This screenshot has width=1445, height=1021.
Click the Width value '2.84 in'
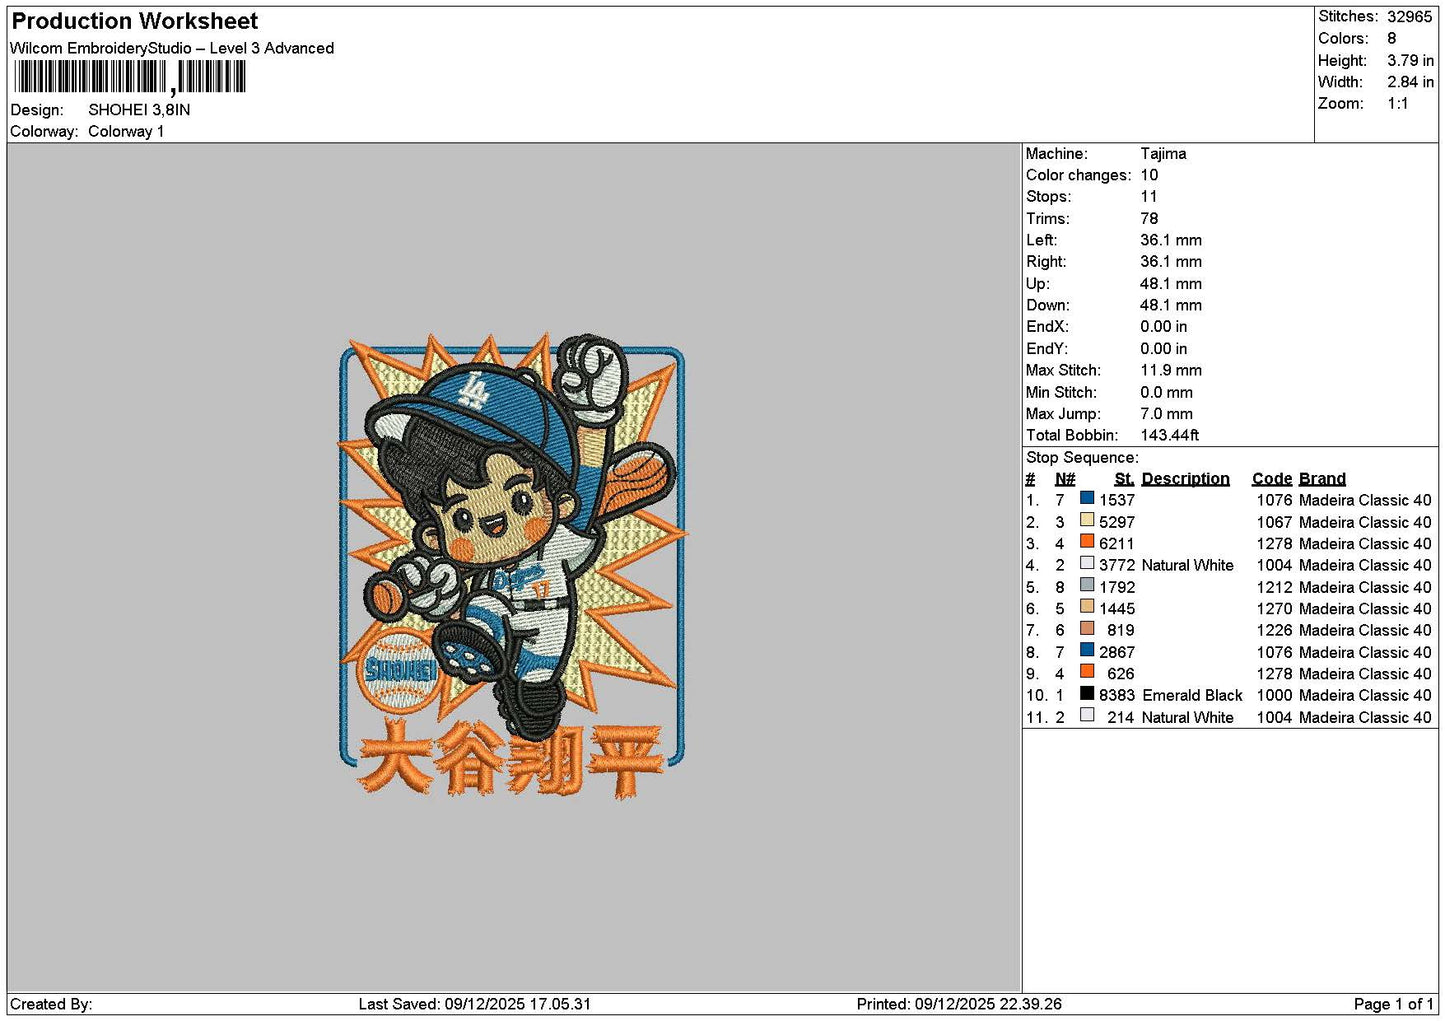(1410, 82)
